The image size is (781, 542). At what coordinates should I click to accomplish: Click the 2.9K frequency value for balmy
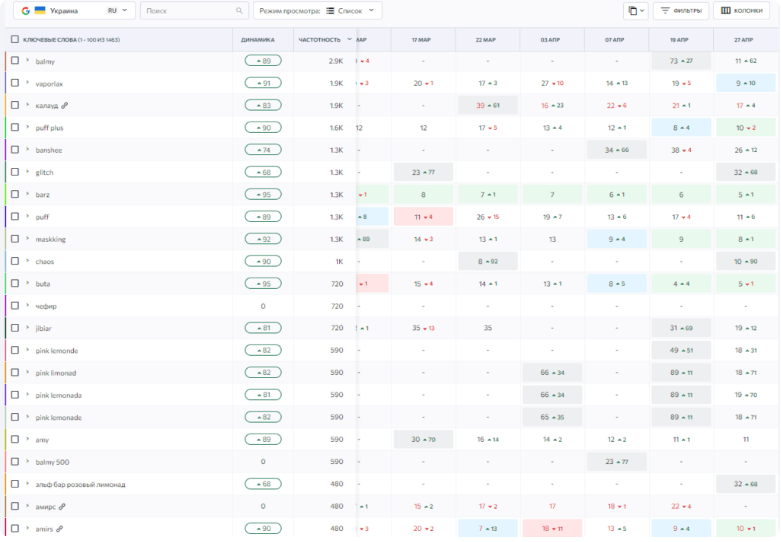point(336,61)
